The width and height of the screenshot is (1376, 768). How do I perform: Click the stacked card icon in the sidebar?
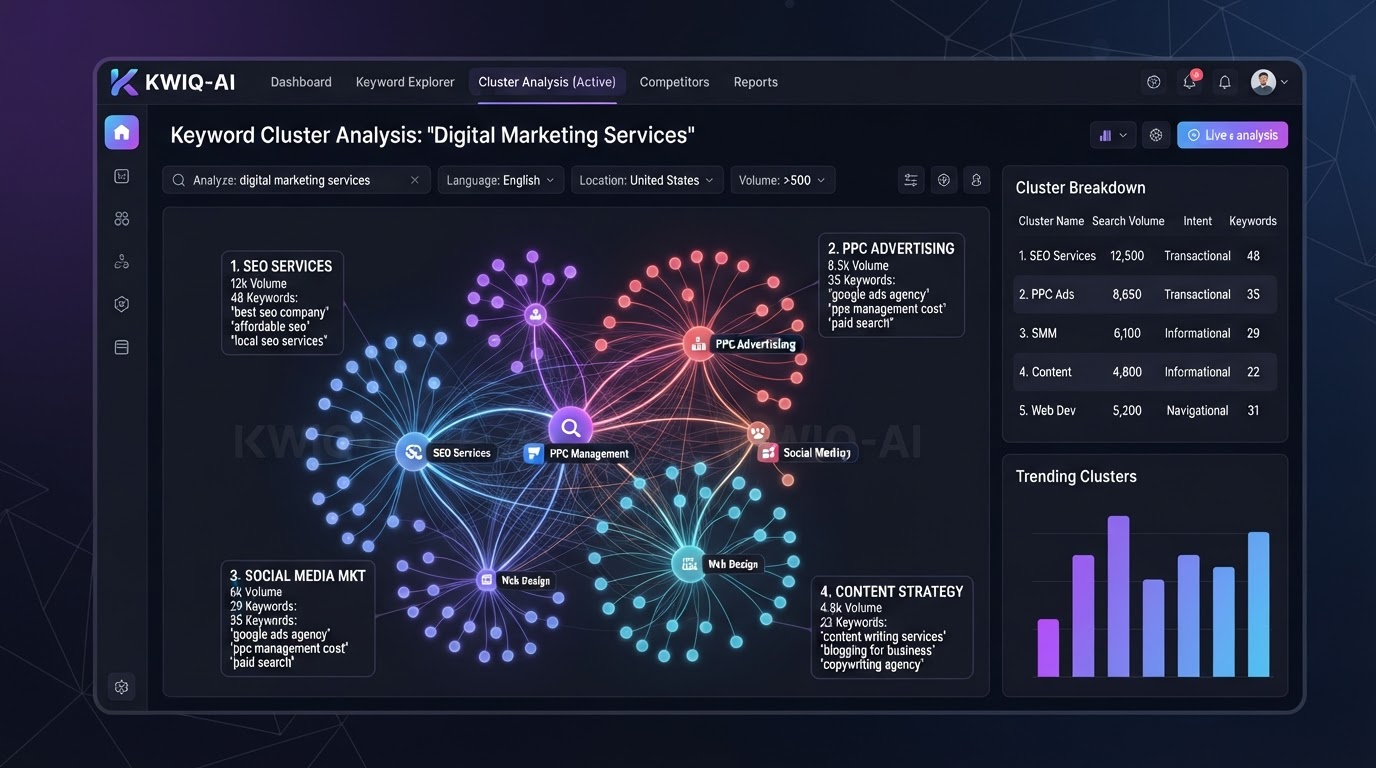click(x=122, y=347)
